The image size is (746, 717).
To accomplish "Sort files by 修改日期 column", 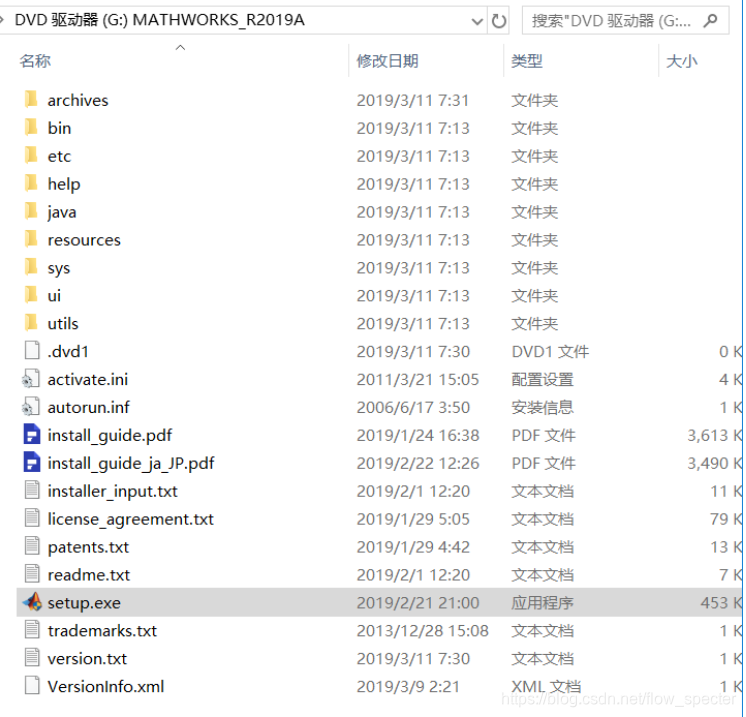I will click(x=387, y=62).
